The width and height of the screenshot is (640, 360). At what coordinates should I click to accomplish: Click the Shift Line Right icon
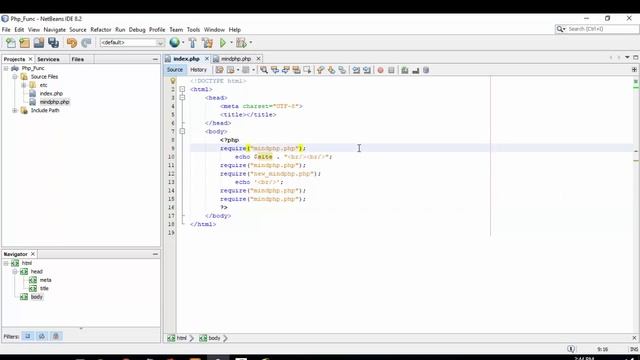tap(367, 70)
